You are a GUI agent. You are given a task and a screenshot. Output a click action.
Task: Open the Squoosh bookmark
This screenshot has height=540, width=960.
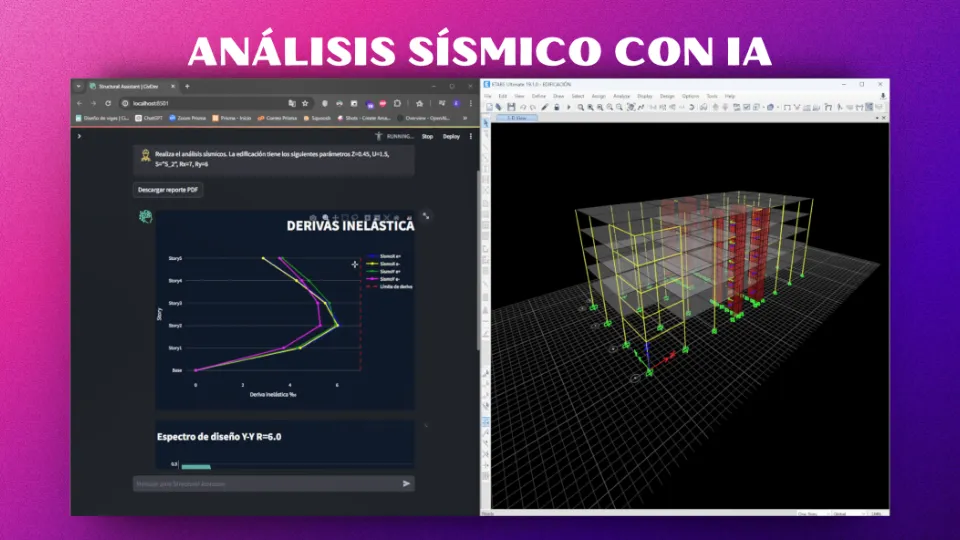tap(317, 118)
